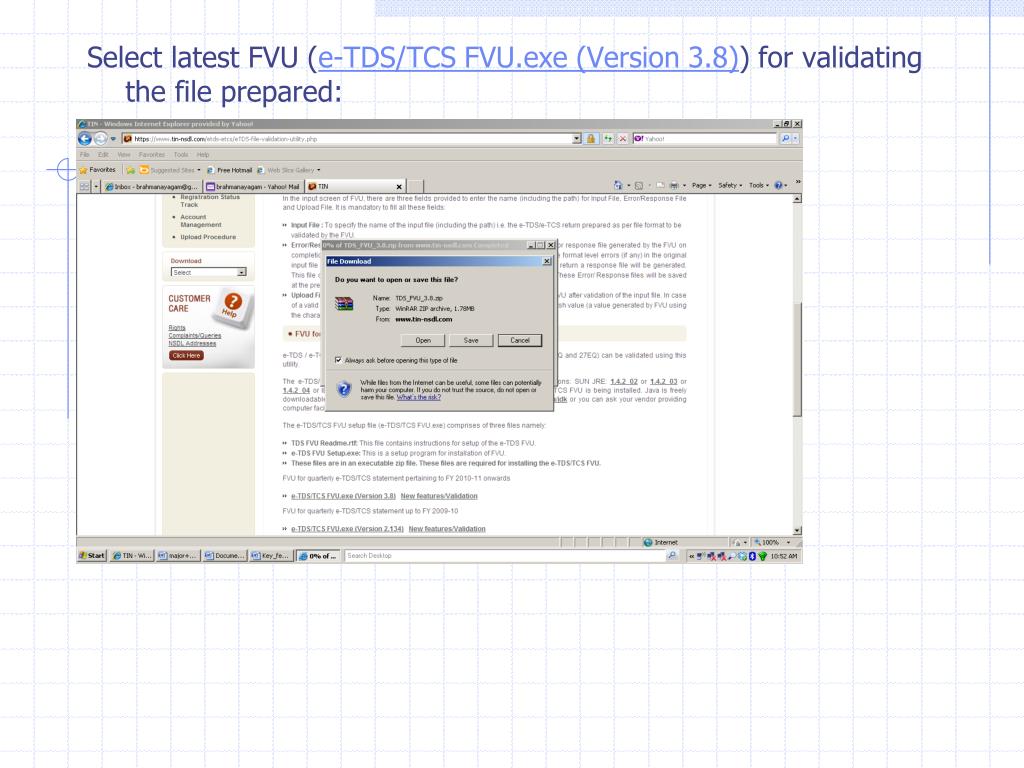Open the View menu
The image size is (1024, 768).
(x=123, y=155)
